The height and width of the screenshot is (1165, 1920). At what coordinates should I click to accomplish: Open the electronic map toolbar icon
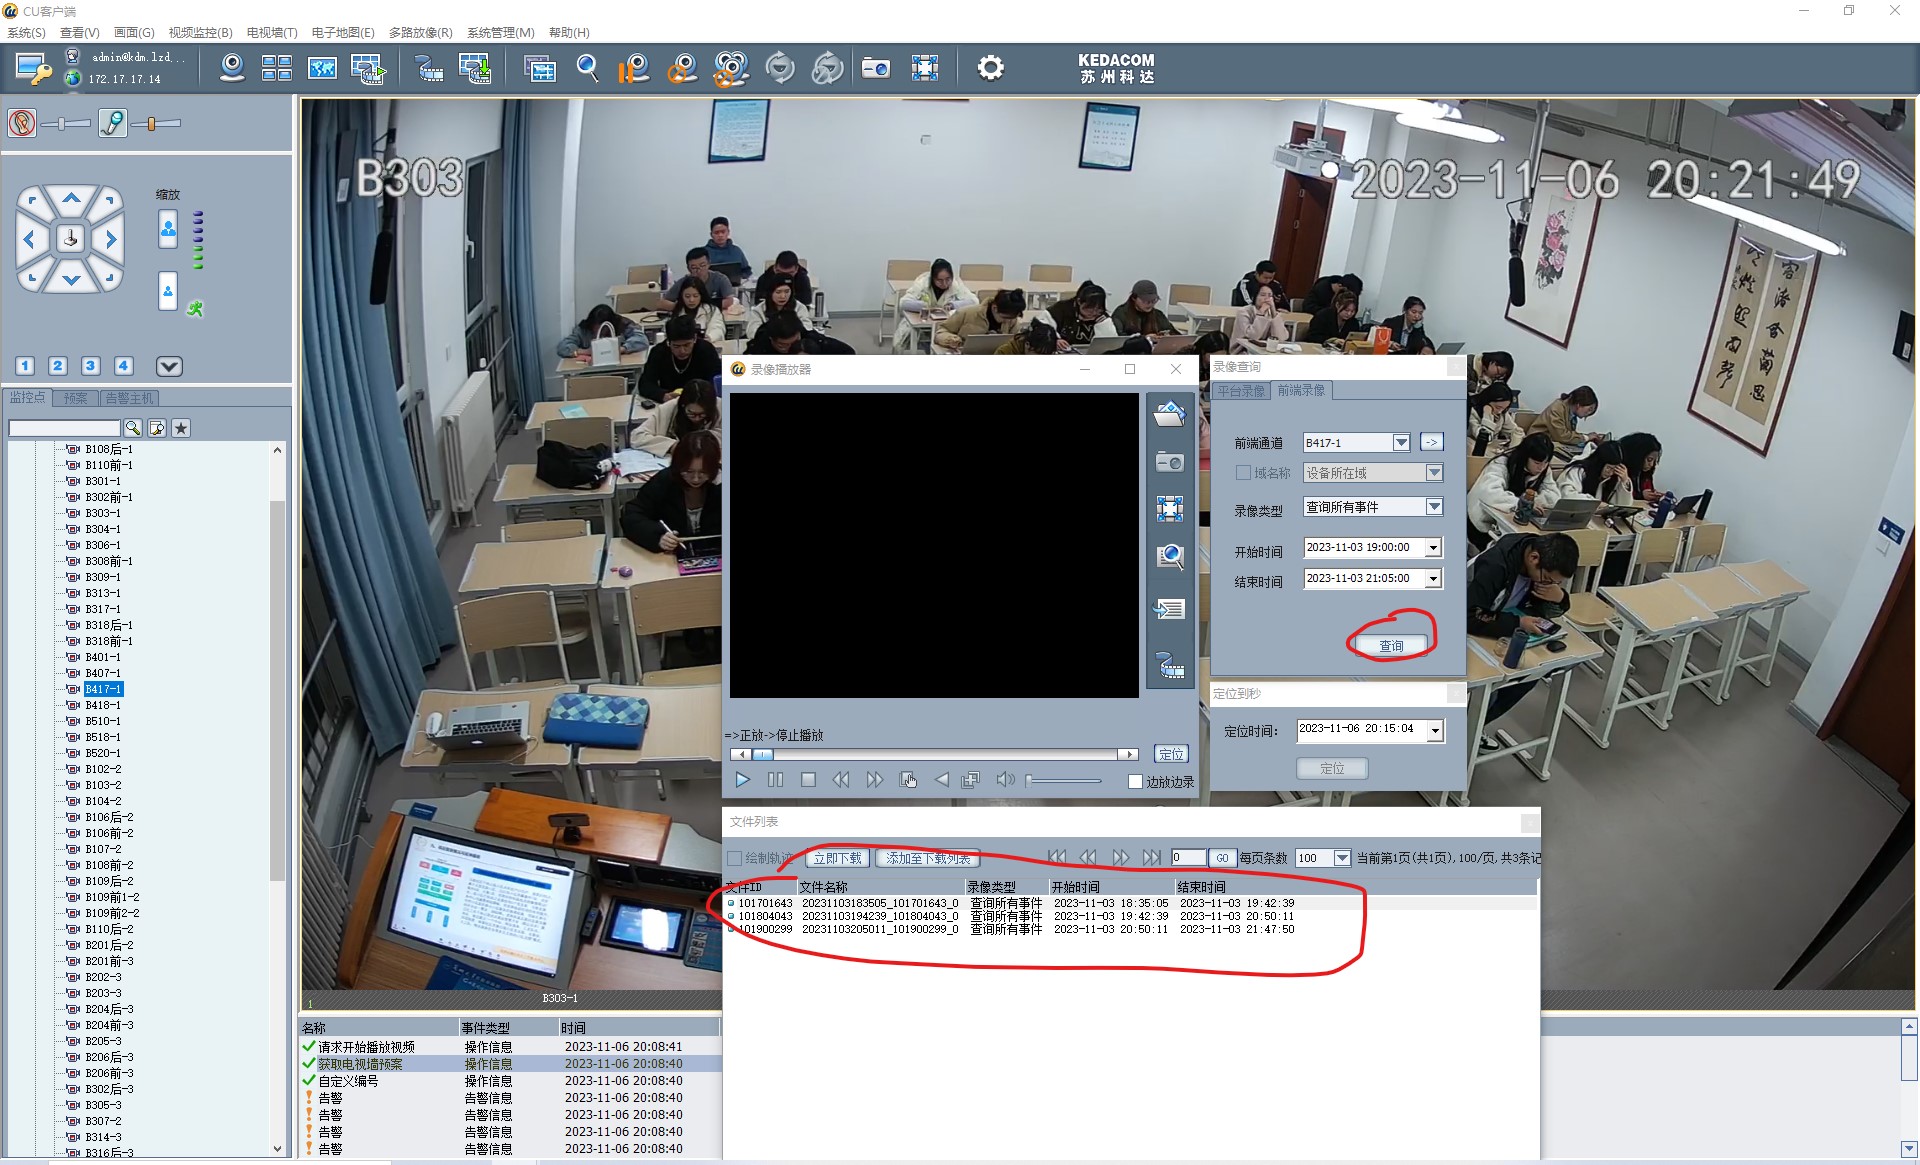(x=322, y=68)
